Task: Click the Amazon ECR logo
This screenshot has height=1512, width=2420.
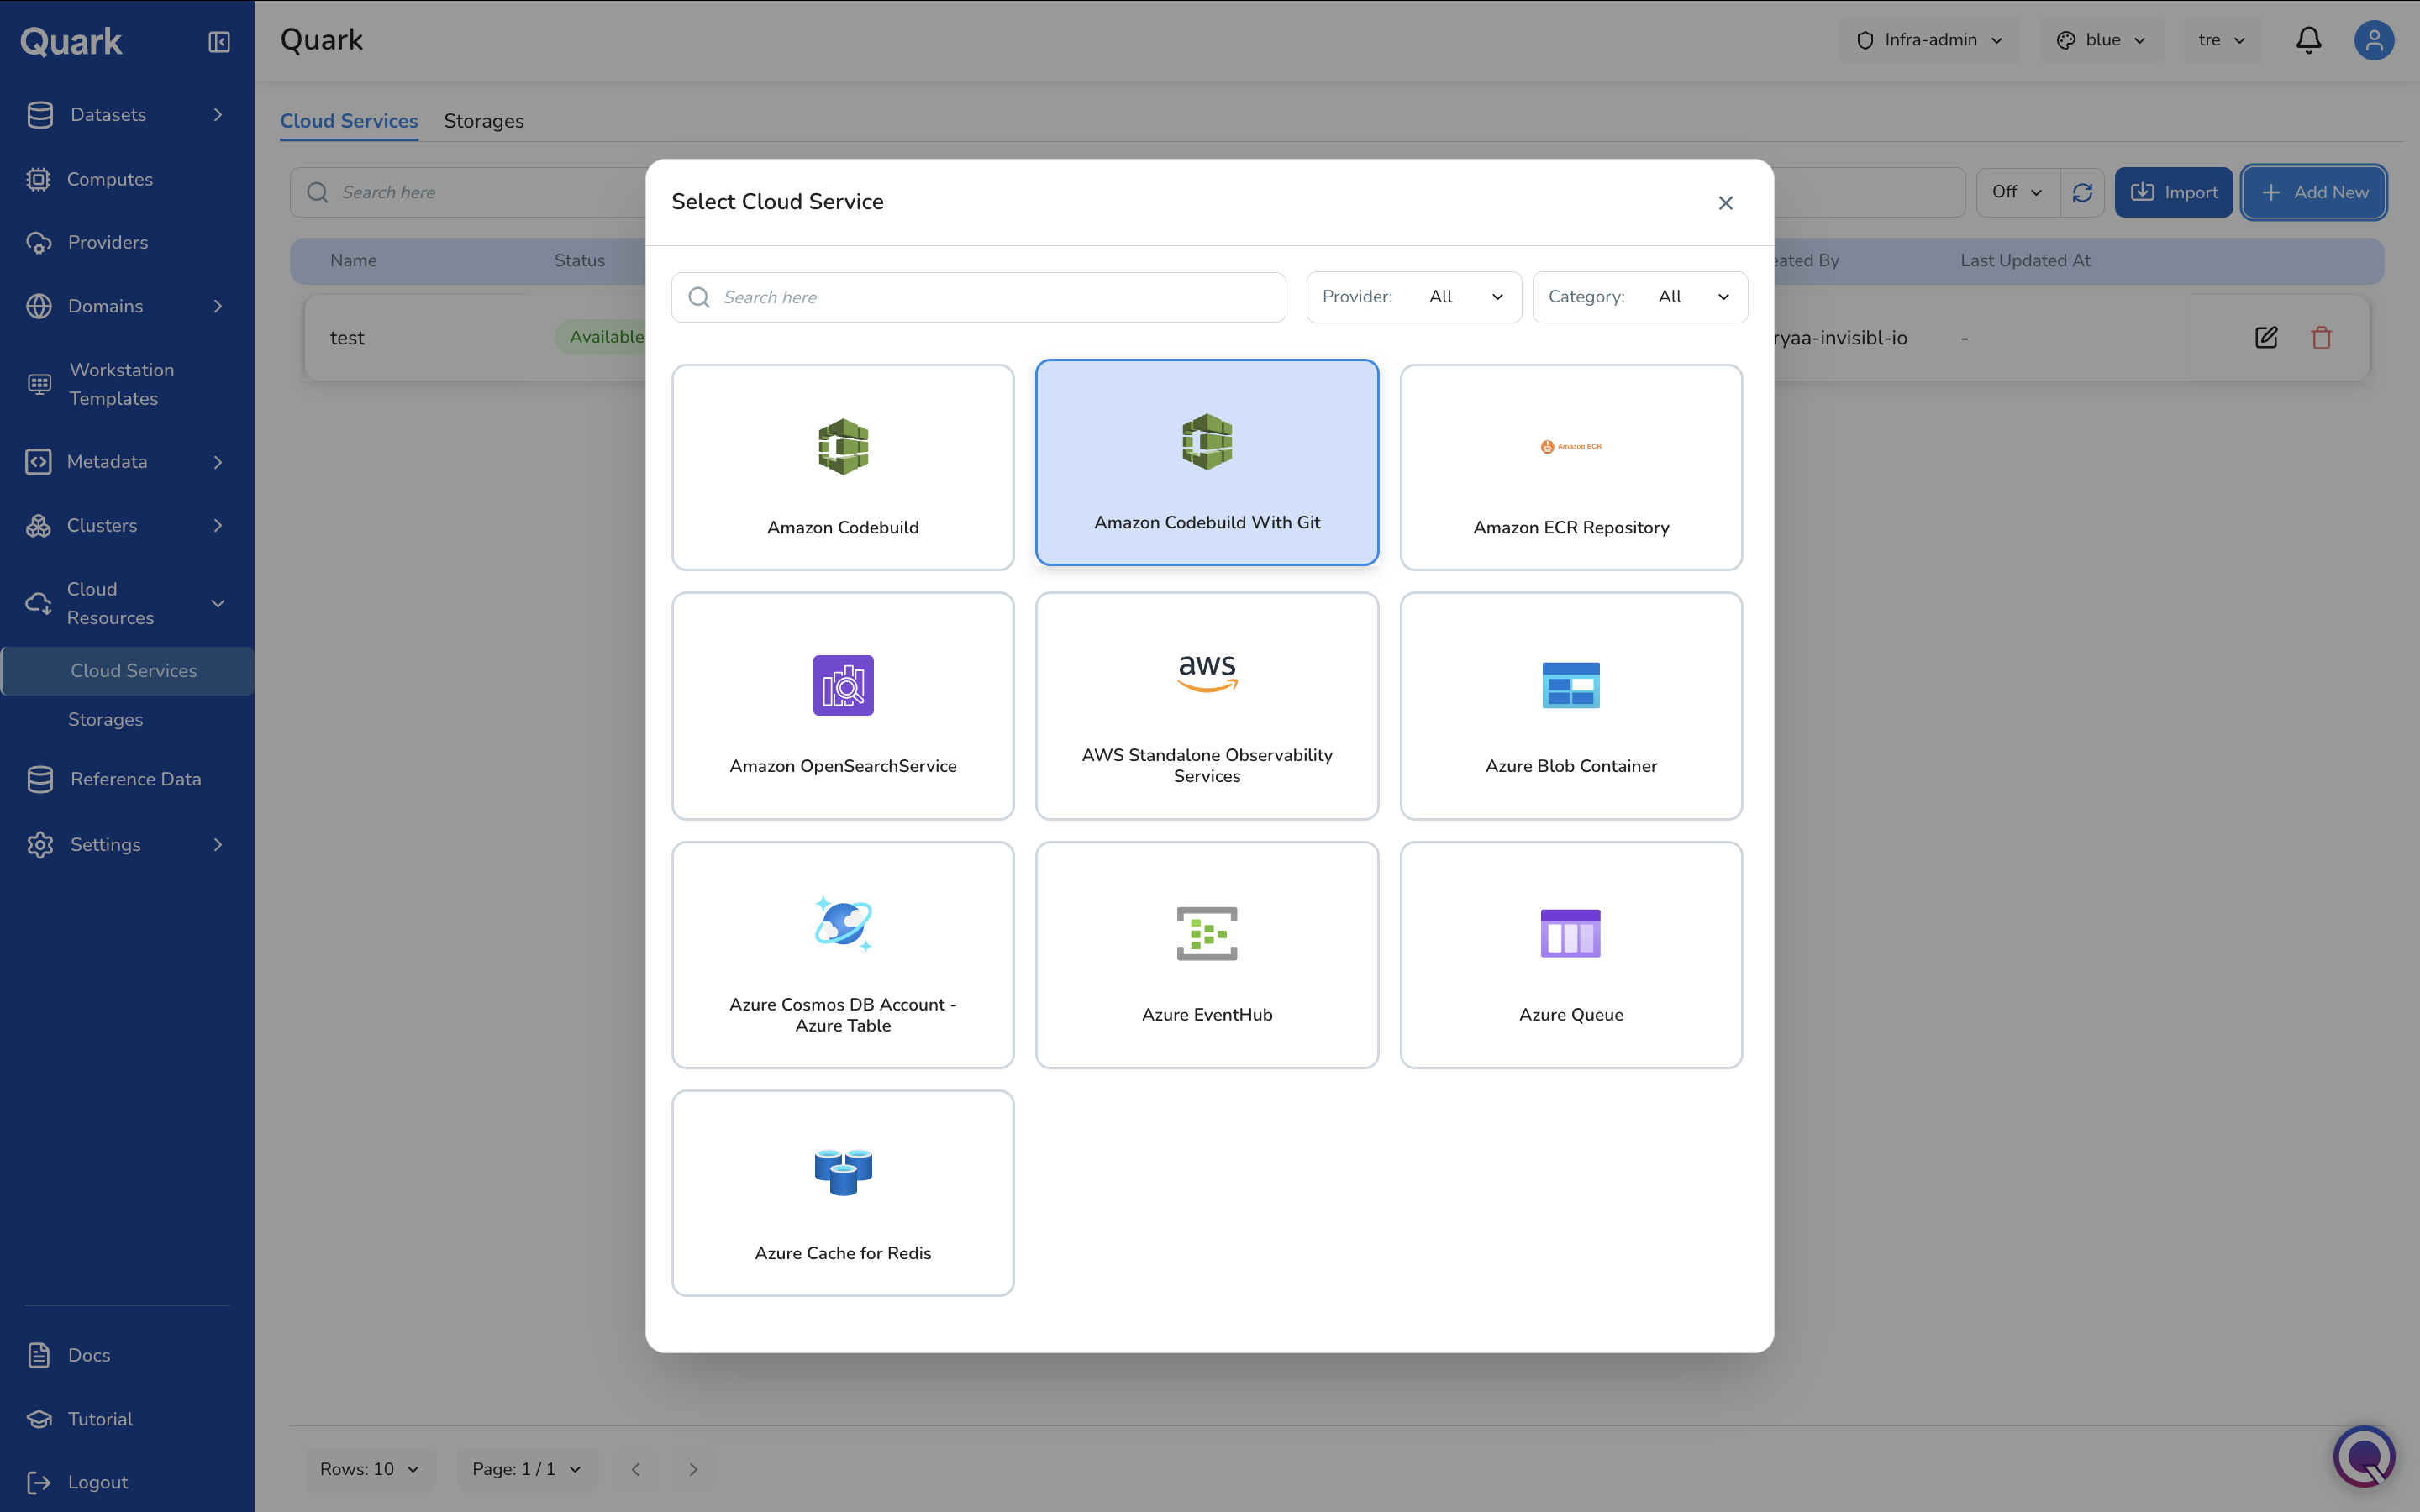Action: (x=1571, y=446)
